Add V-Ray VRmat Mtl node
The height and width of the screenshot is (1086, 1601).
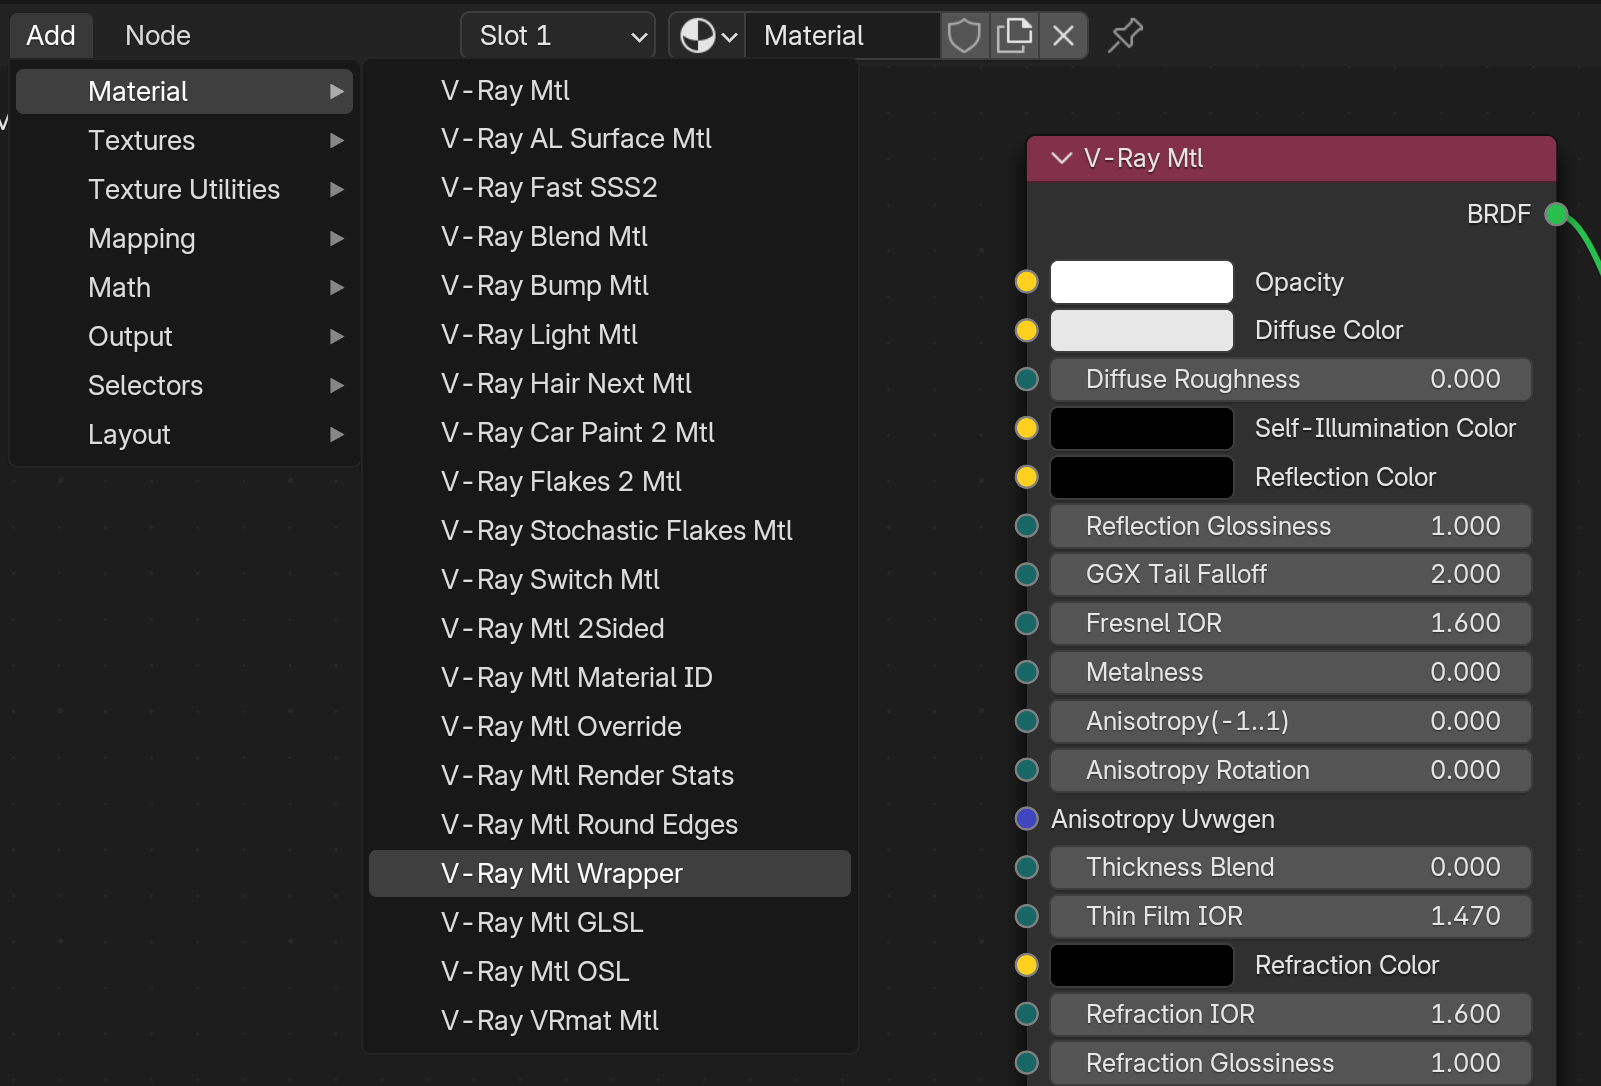click(x=610, y=1021)
